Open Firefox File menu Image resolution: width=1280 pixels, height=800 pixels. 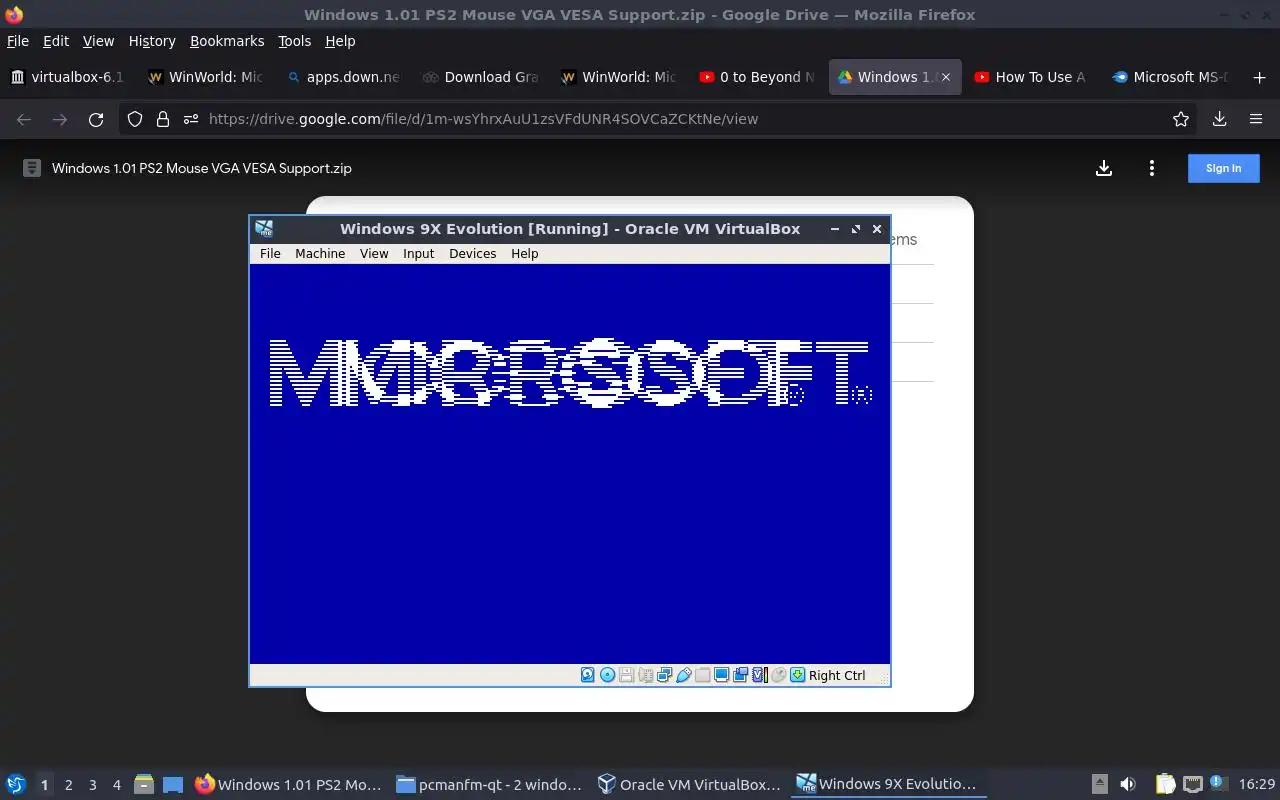(18, 41)
